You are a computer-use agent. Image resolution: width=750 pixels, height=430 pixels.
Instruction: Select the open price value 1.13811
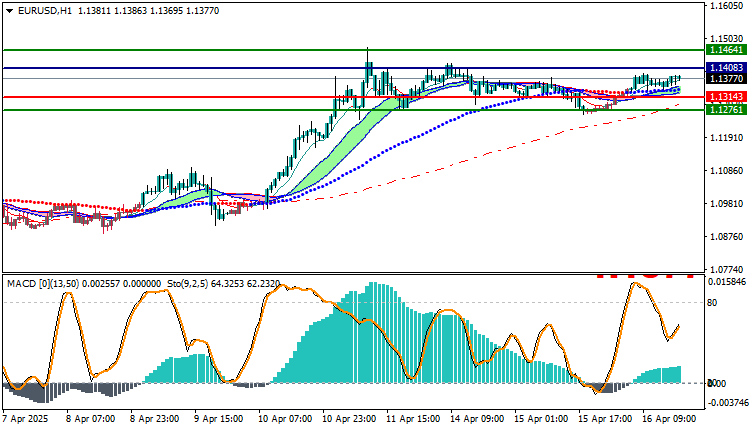94,11
